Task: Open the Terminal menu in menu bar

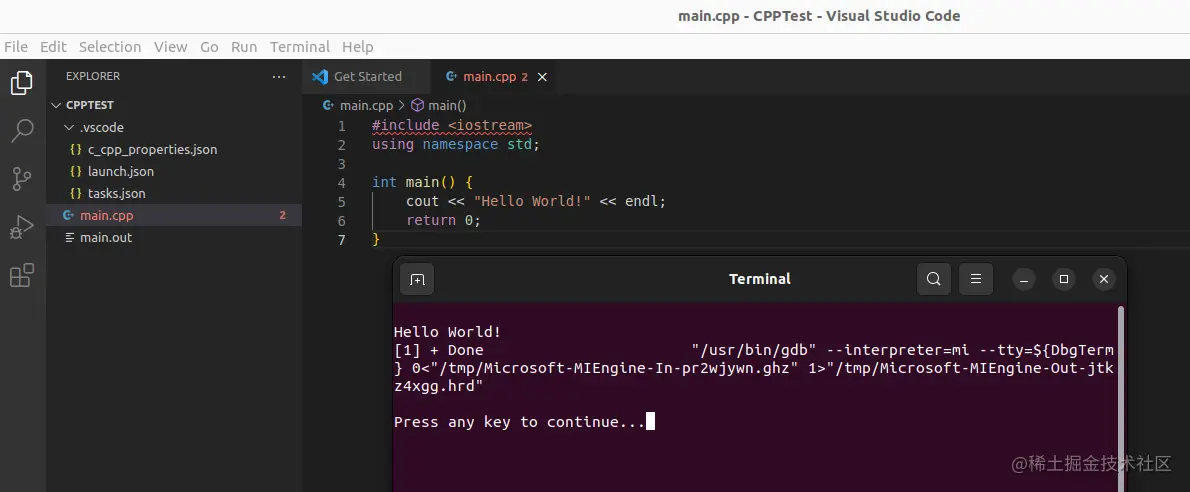Action: pos(300,47)
